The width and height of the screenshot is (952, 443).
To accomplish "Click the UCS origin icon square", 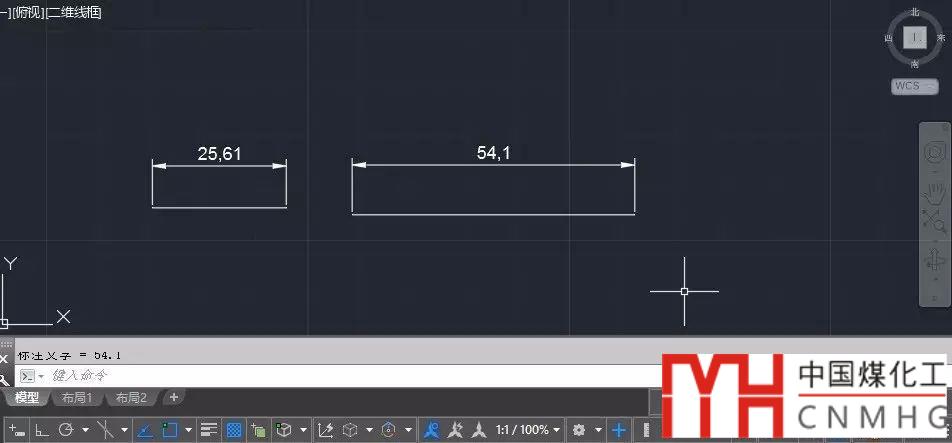I will pos(4,323).
